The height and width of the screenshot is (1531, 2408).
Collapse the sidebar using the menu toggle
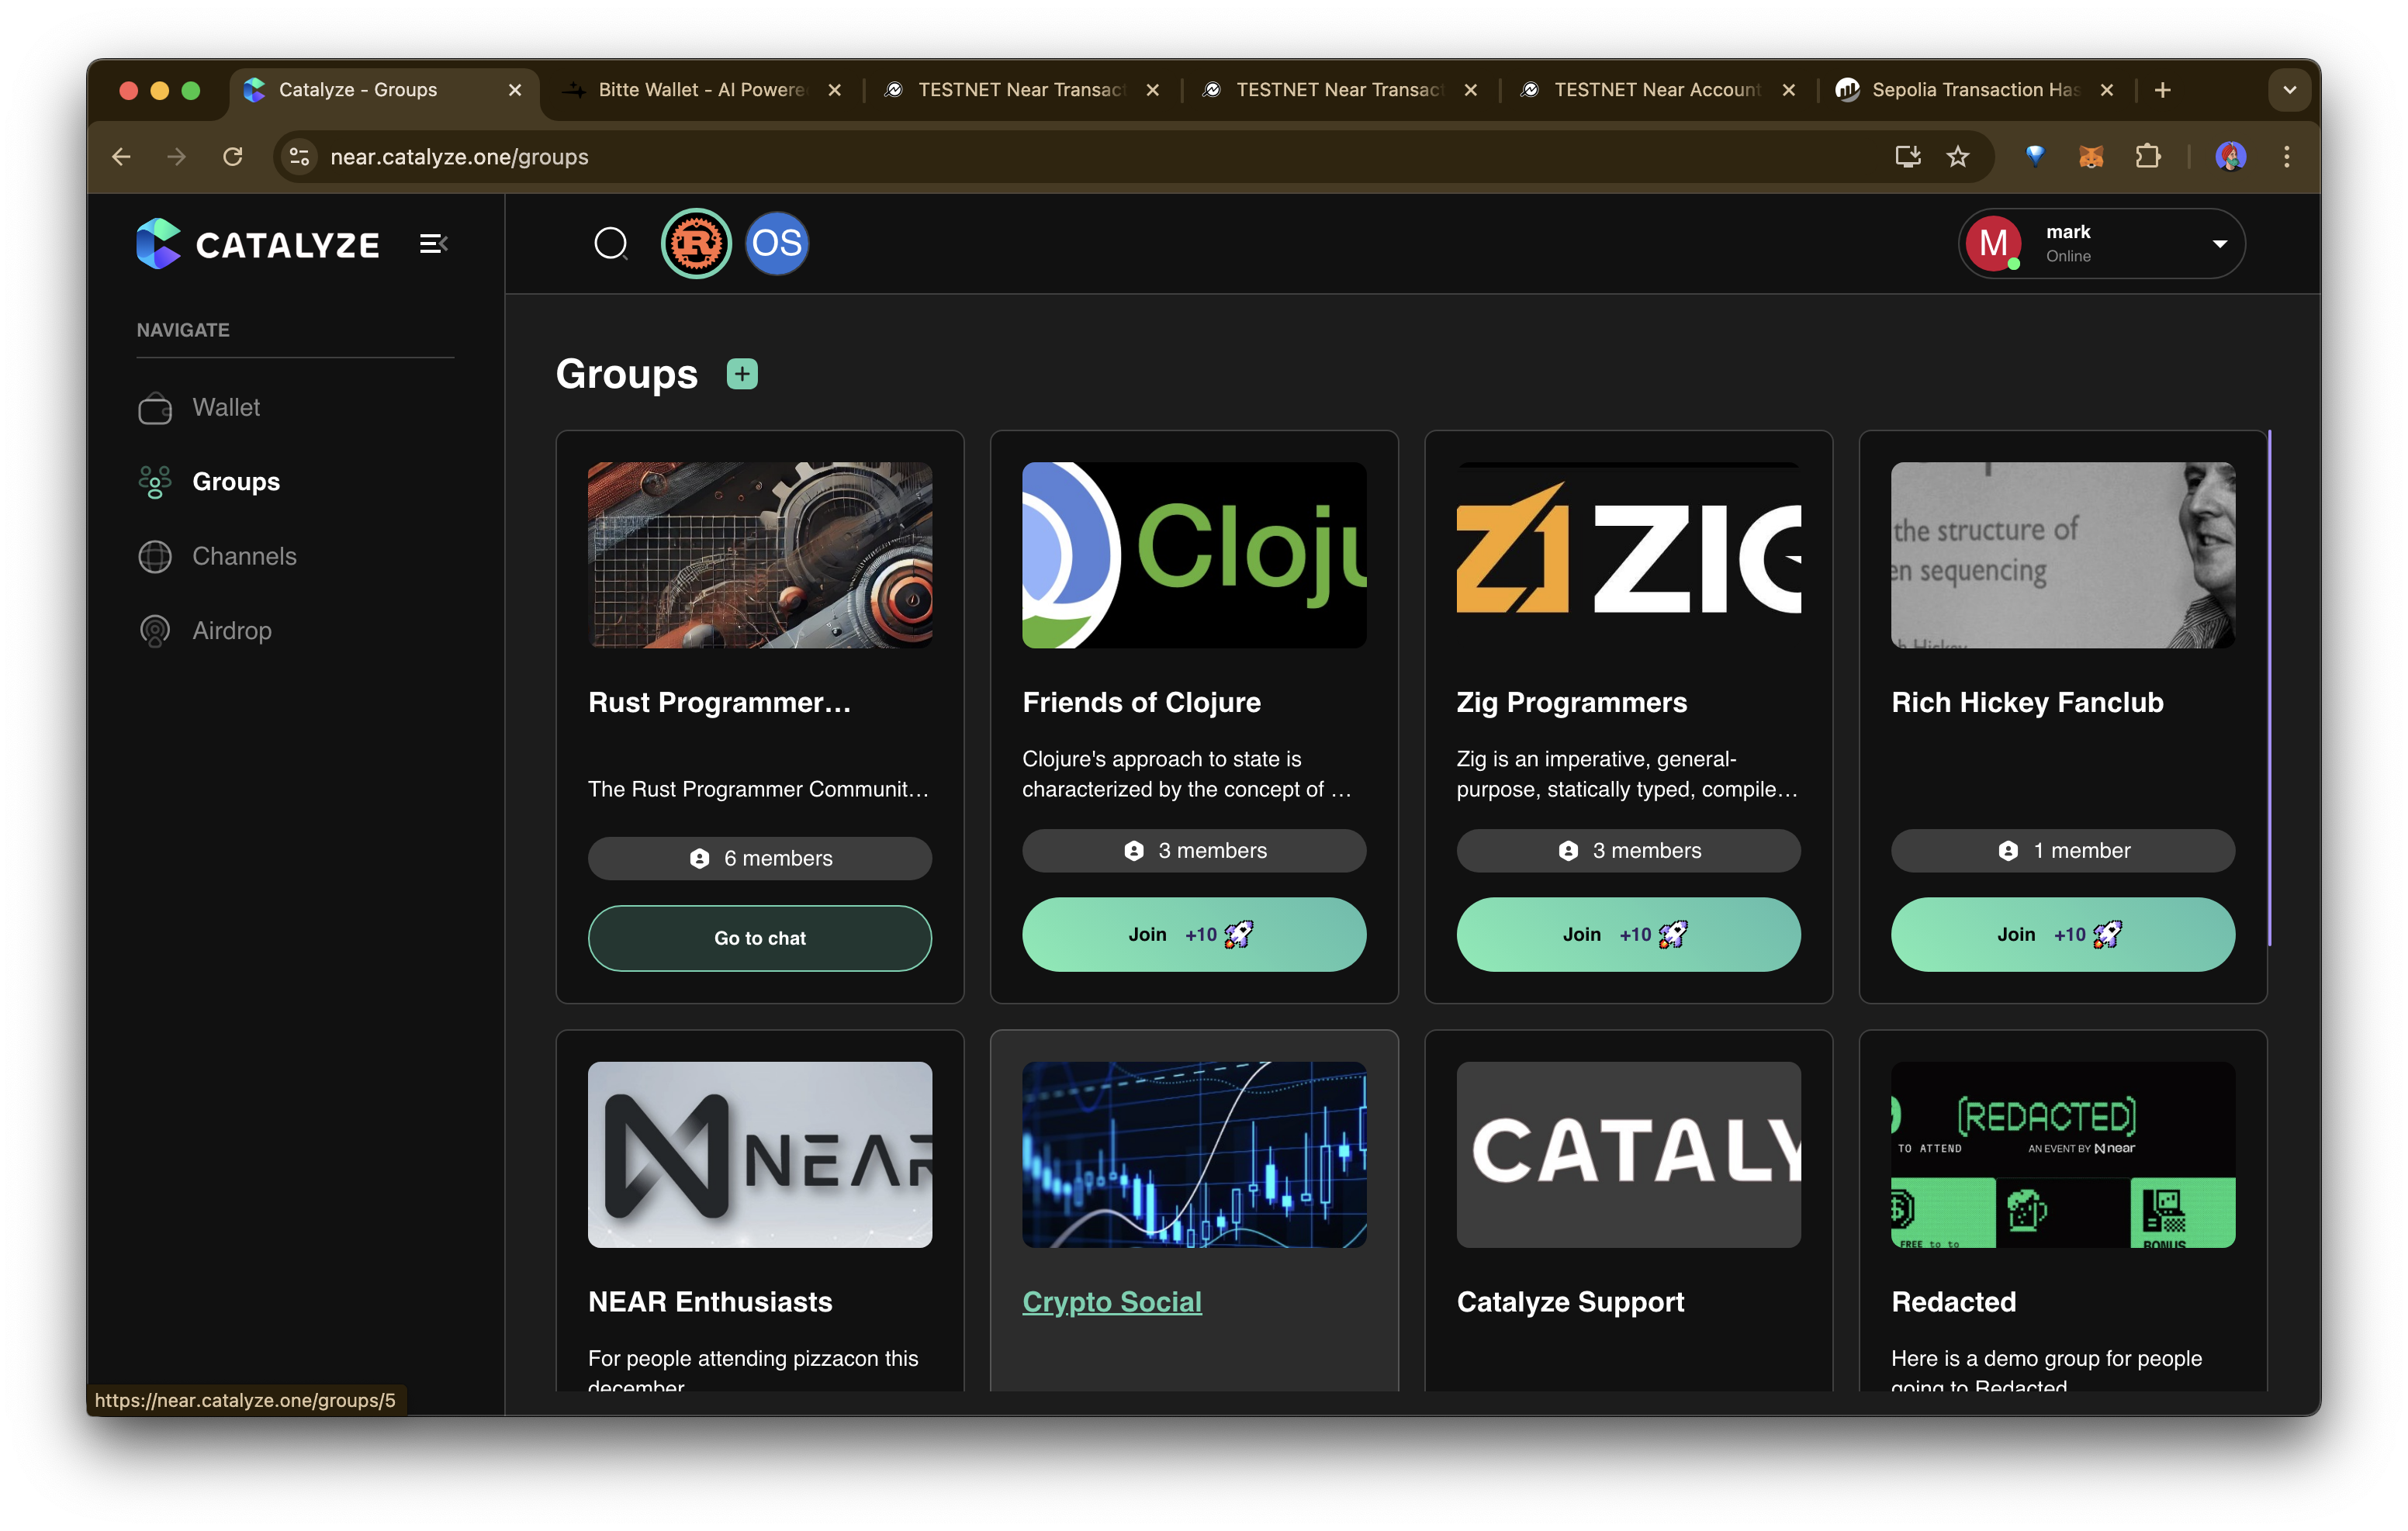pyautogui.click(x=433, y=244)
